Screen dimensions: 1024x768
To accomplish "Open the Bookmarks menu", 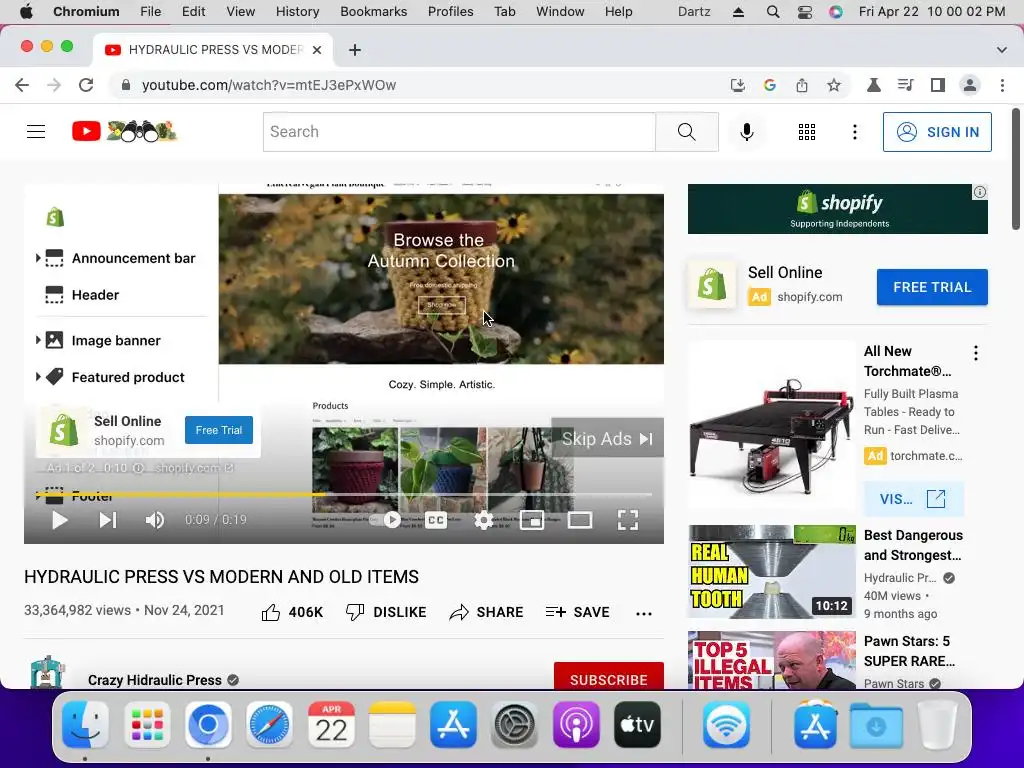I will pyautogui.click(x=374, y=11).
